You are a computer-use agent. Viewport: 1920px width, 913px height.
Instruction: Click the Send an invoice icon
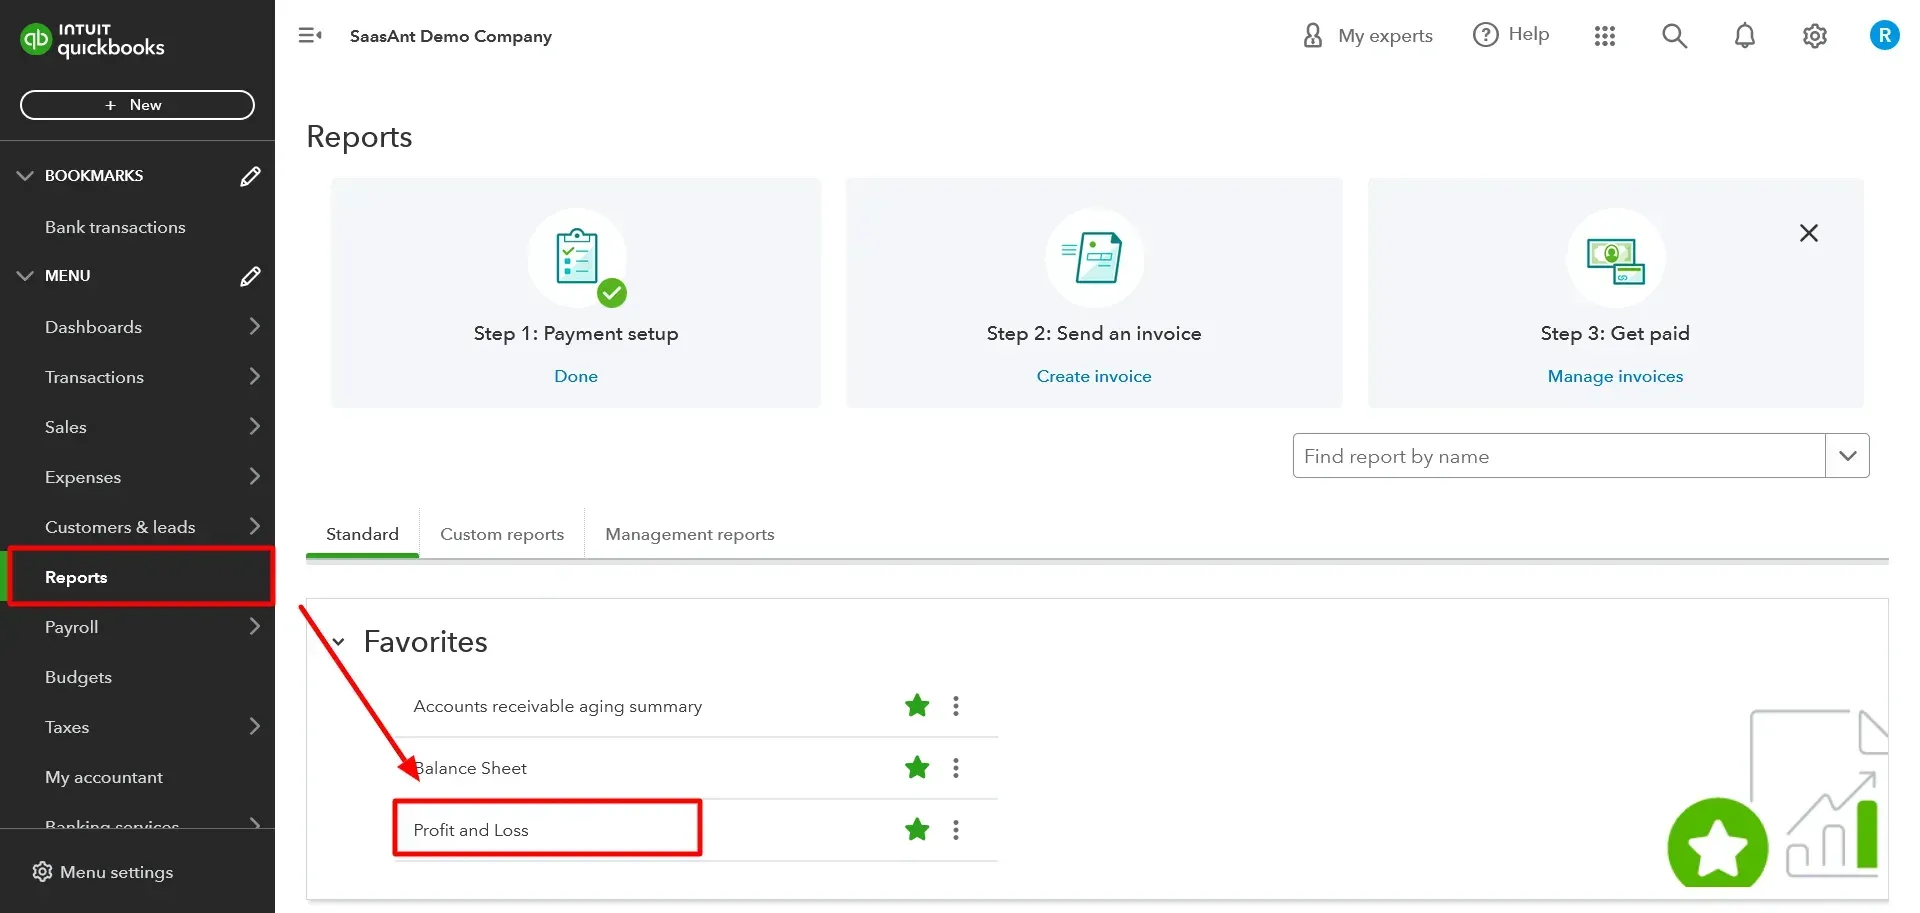(x=1094, y=258)
